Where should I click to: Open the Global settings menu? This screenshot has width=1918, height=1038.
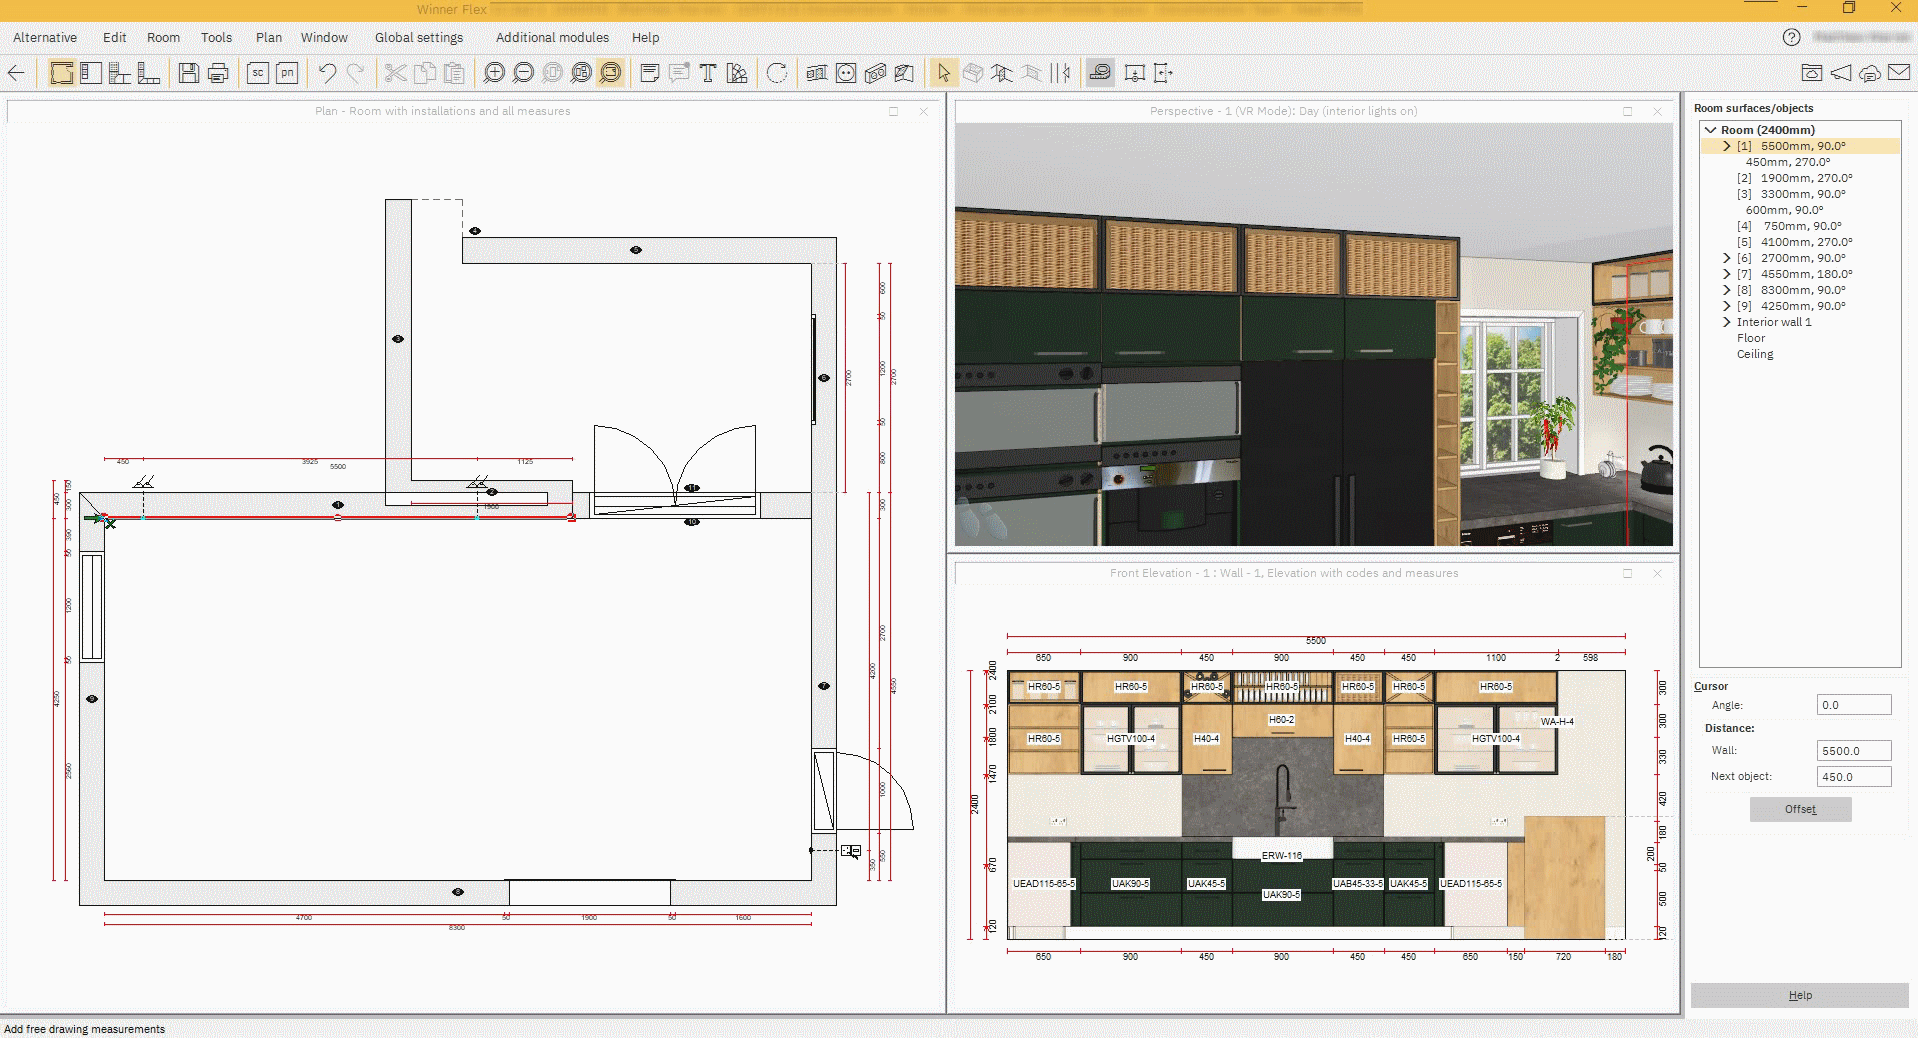click(419, 37)
